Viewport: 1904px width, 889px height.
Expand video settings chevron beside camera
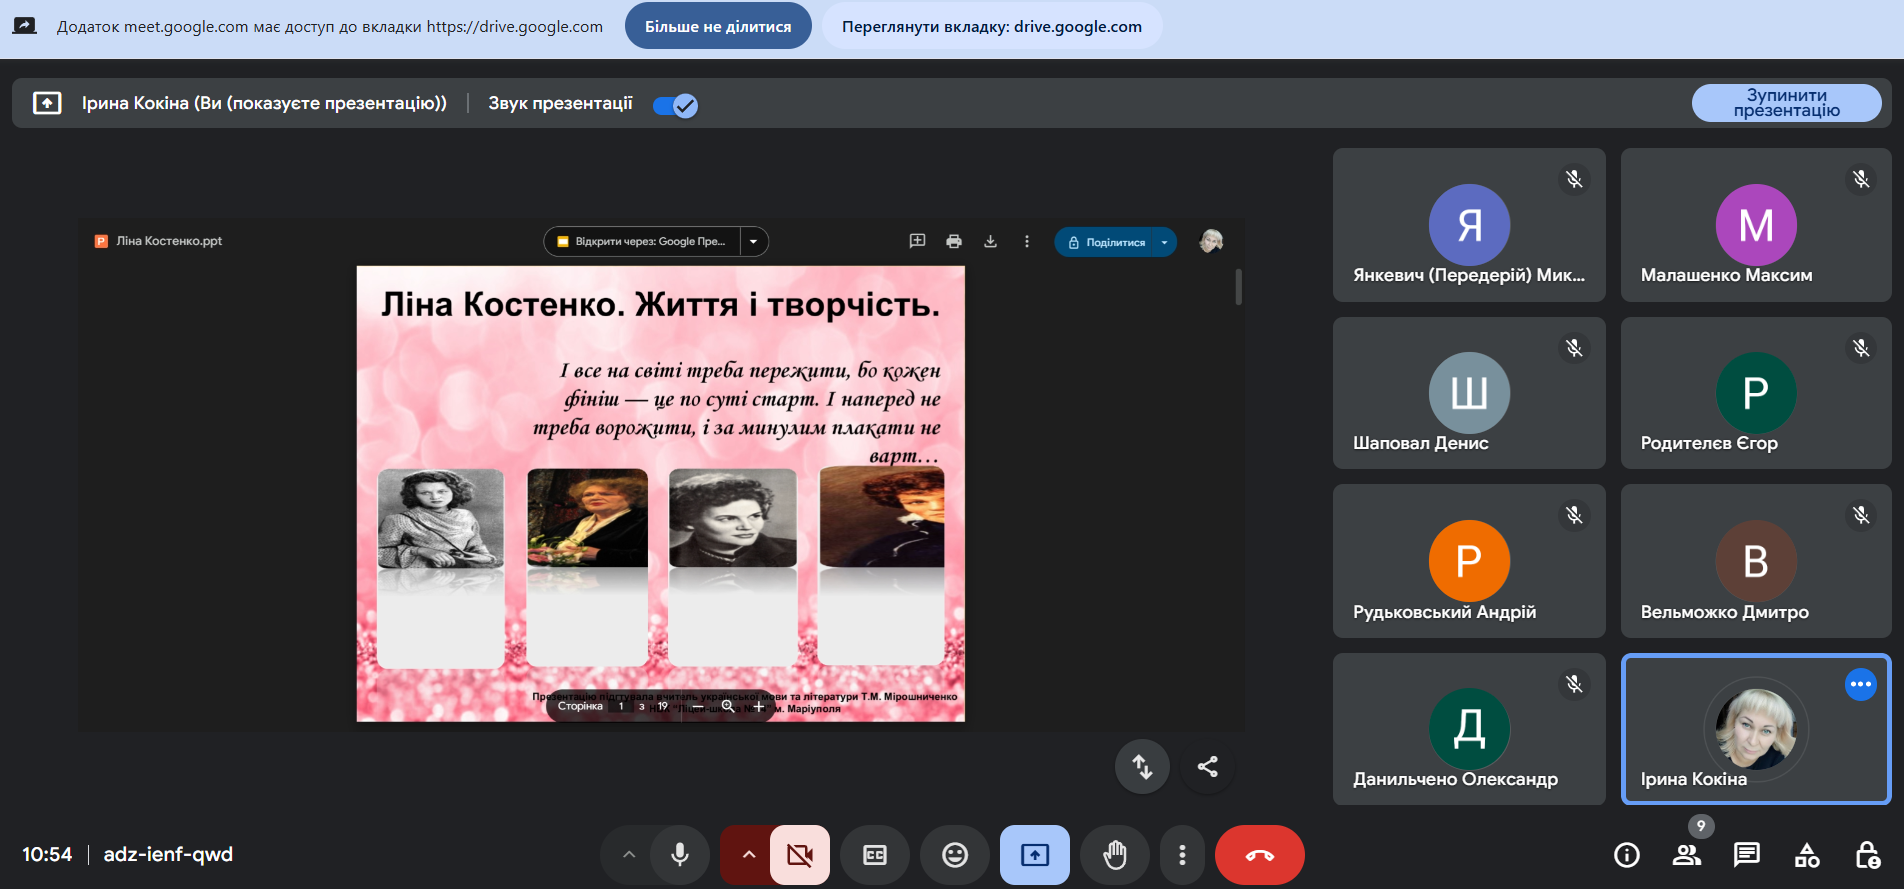pos(748,855)
